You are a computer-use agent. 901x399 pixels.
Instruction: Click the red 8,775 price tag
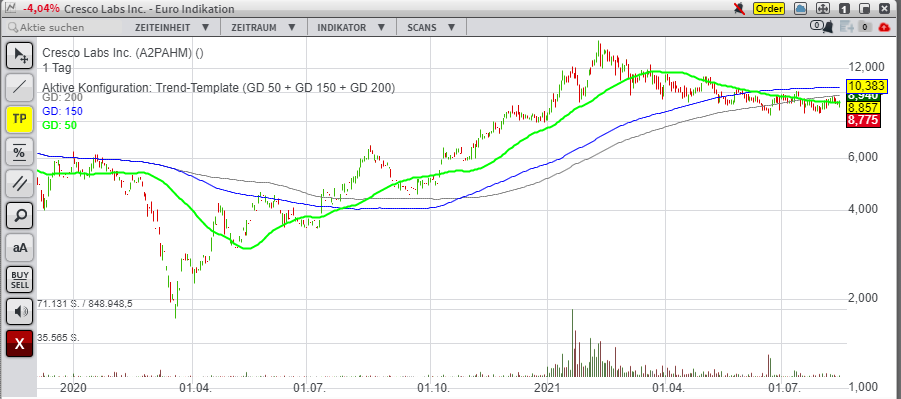point(865,120)
